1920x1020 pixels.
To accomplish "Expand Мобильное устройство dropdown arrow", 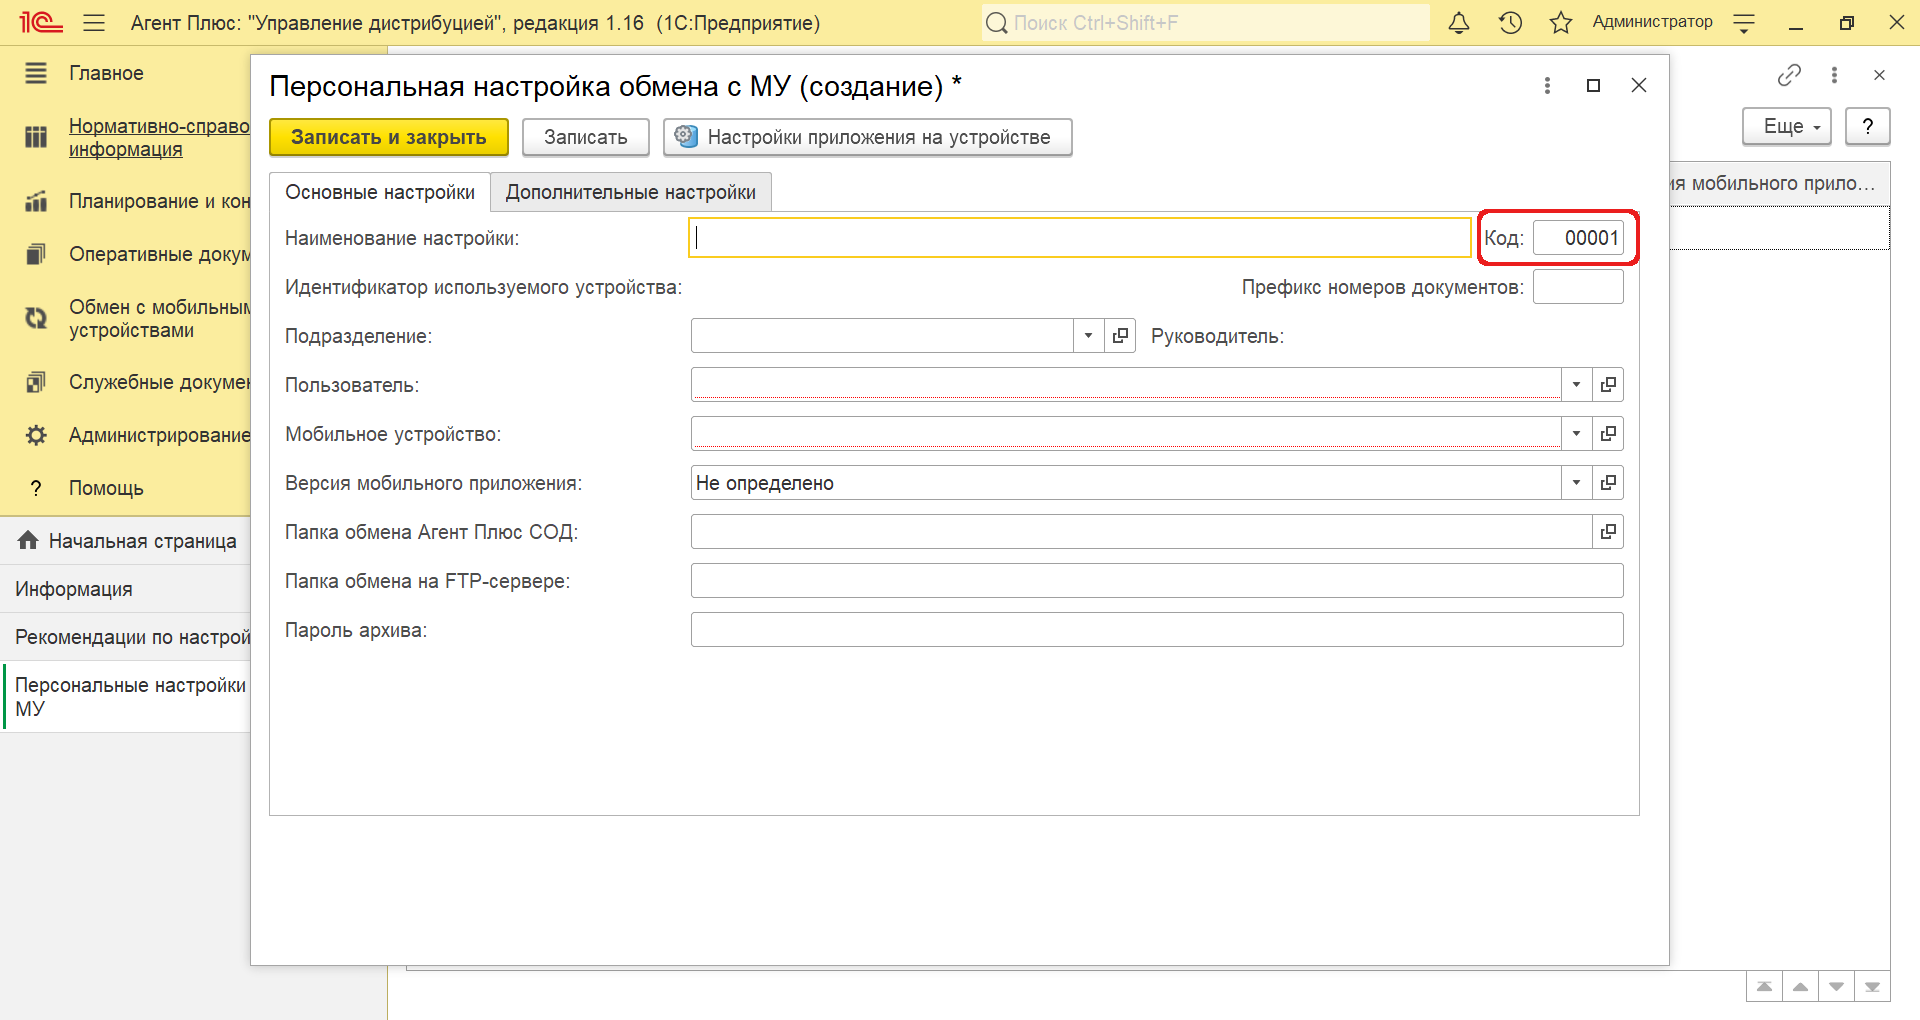I will 1576,434.
